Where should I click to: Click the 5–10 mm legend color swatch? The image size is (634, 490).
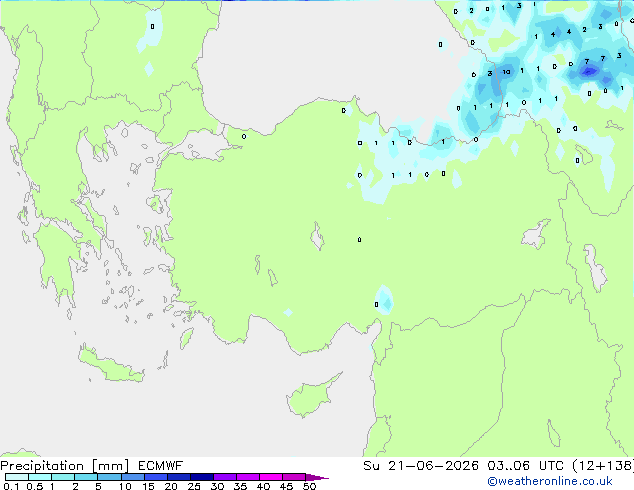point(109,477)
